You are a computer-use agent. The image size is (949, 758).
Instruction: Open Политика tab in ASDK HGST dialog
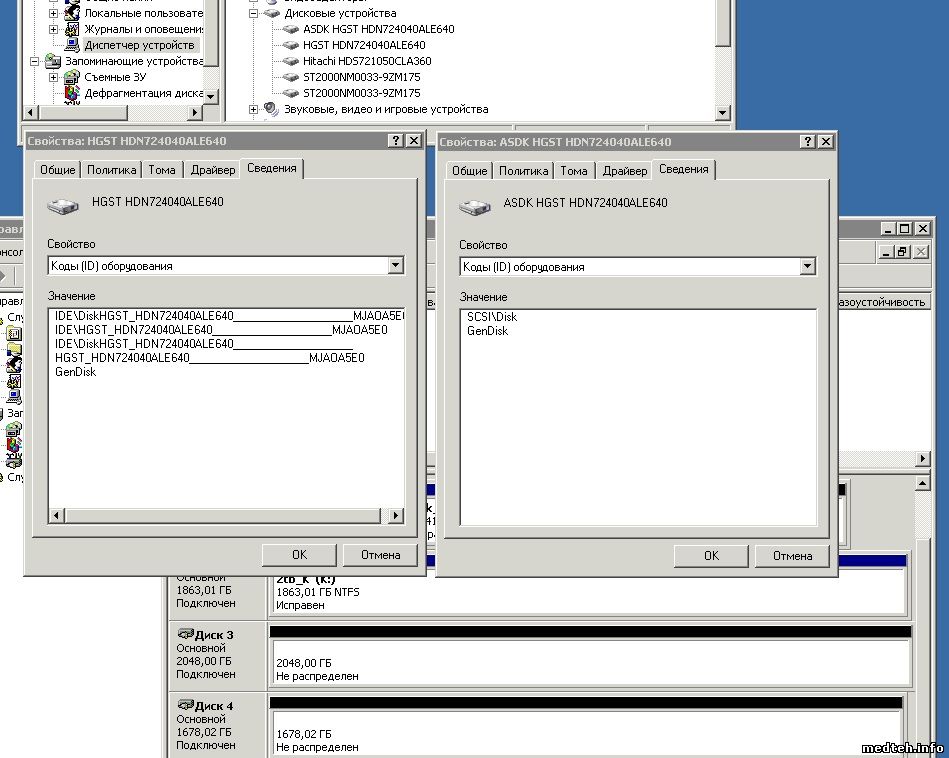pos(523,171)
